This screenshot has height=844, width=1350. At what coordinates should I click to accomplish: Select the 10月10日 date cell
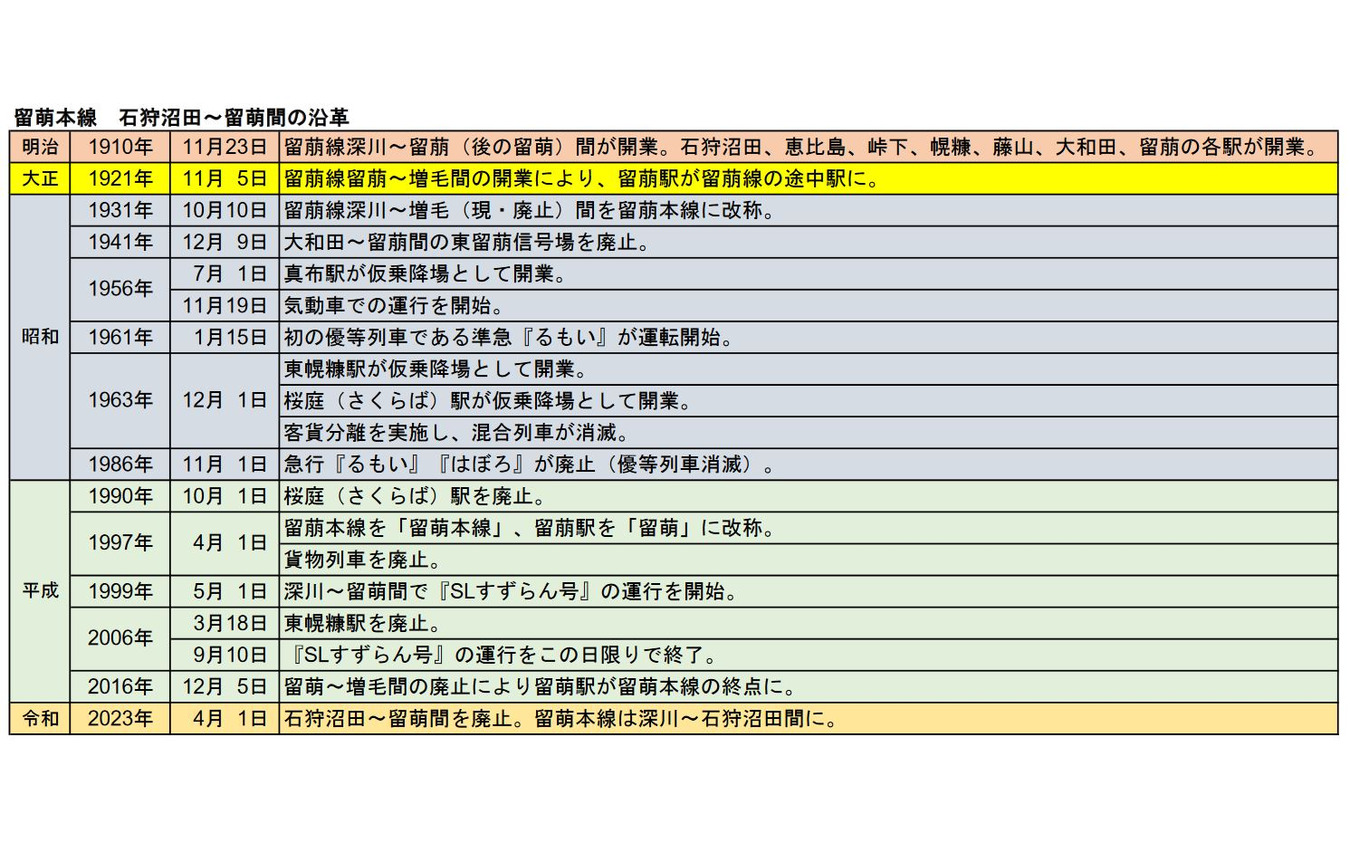click(x=225, y=210)
